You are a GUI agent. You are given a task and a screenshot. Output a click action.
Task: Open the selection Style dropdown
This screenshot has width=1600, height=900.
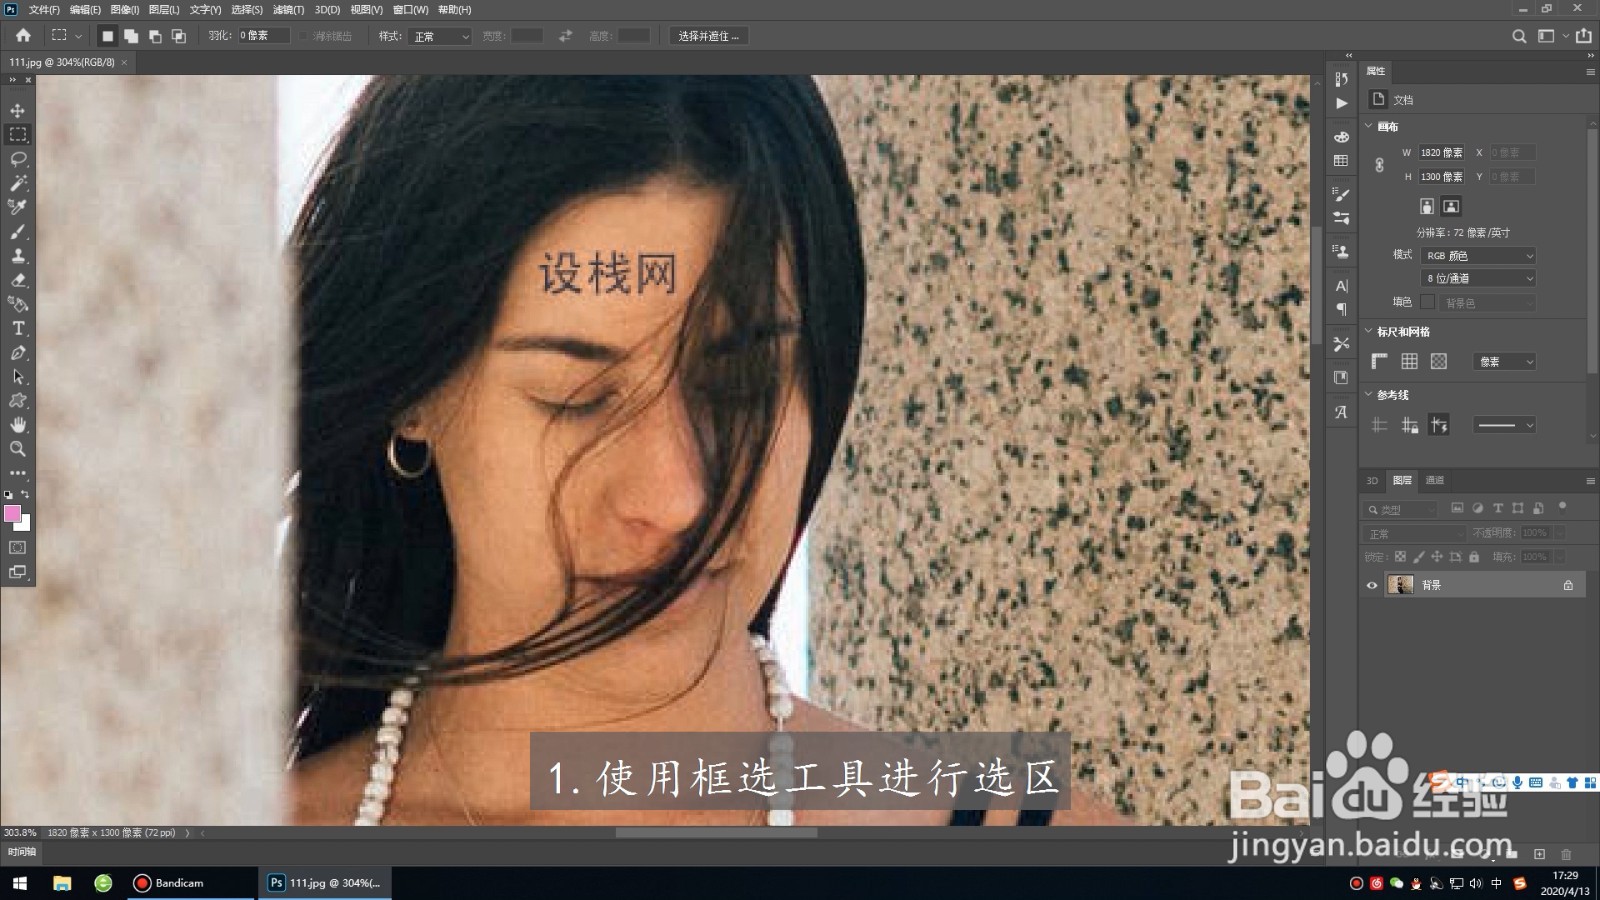pos(440,36)
